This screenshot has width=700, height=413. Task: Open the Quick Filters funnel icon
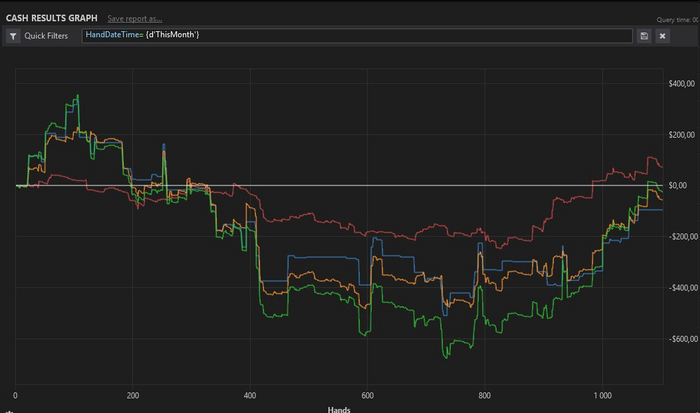click(x=13, y=36)
